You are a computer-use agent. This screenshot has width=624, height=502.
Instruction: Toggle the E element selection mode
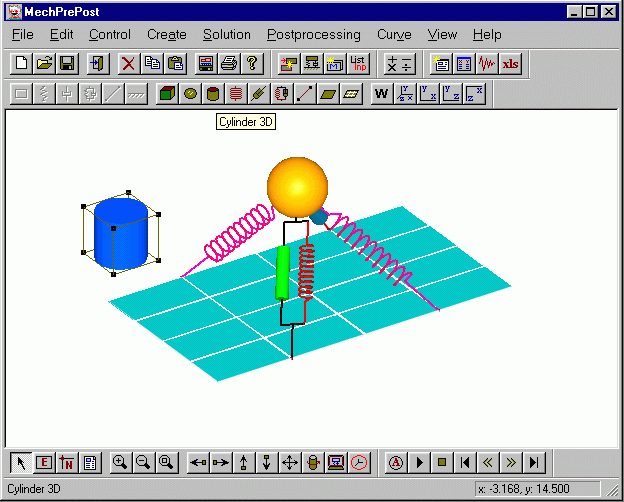click(x=44, y=462)
